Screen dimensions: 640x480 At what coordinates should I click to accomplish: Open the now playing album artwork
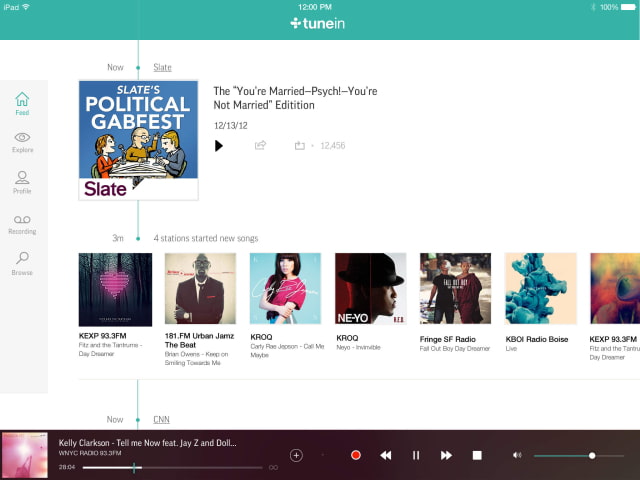[25, 455]
